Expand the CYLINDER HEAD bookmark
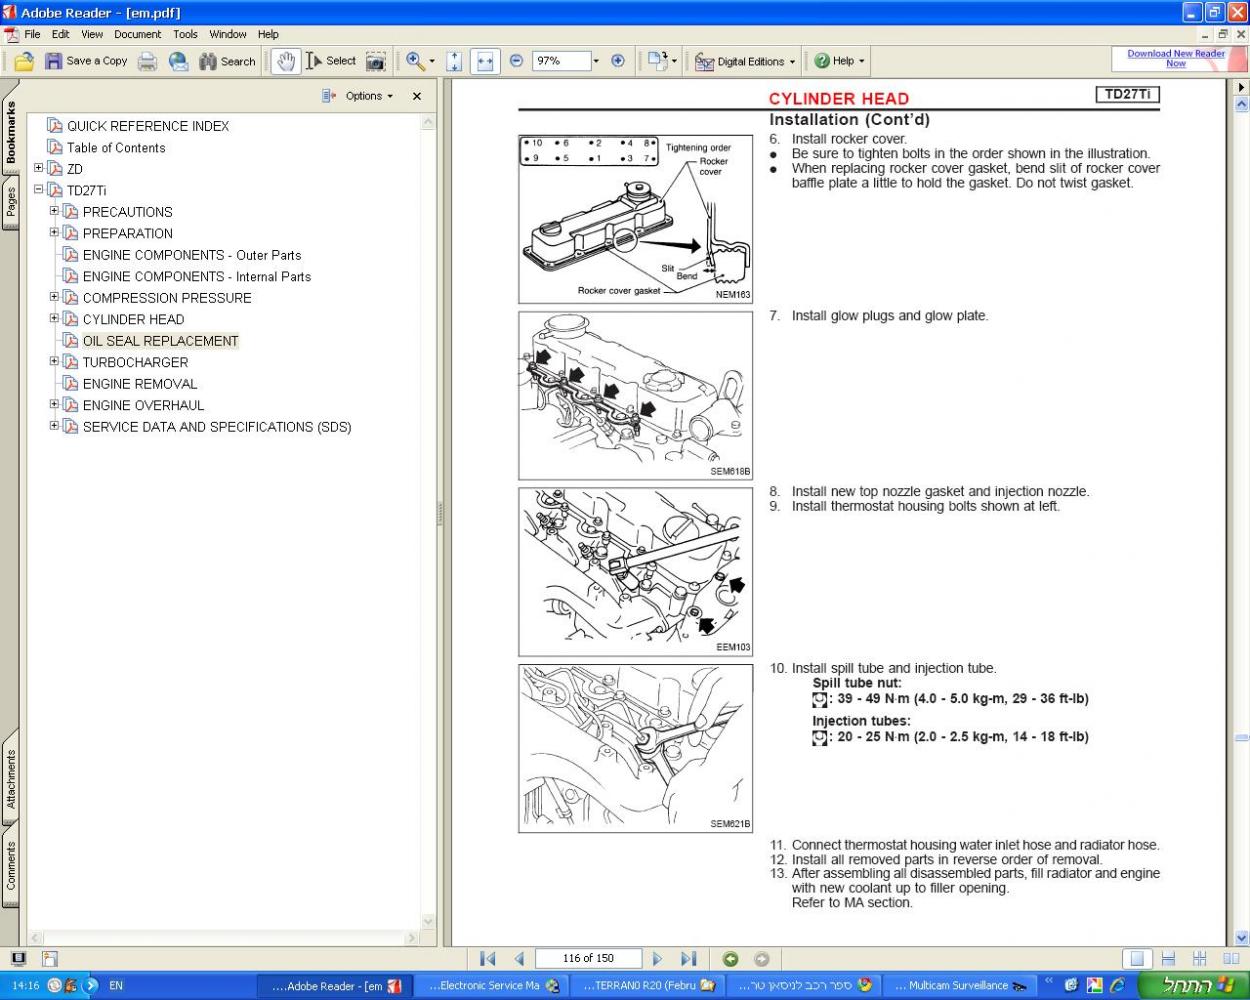This screenshot has height=1000, width=1250. coord(54,319)
